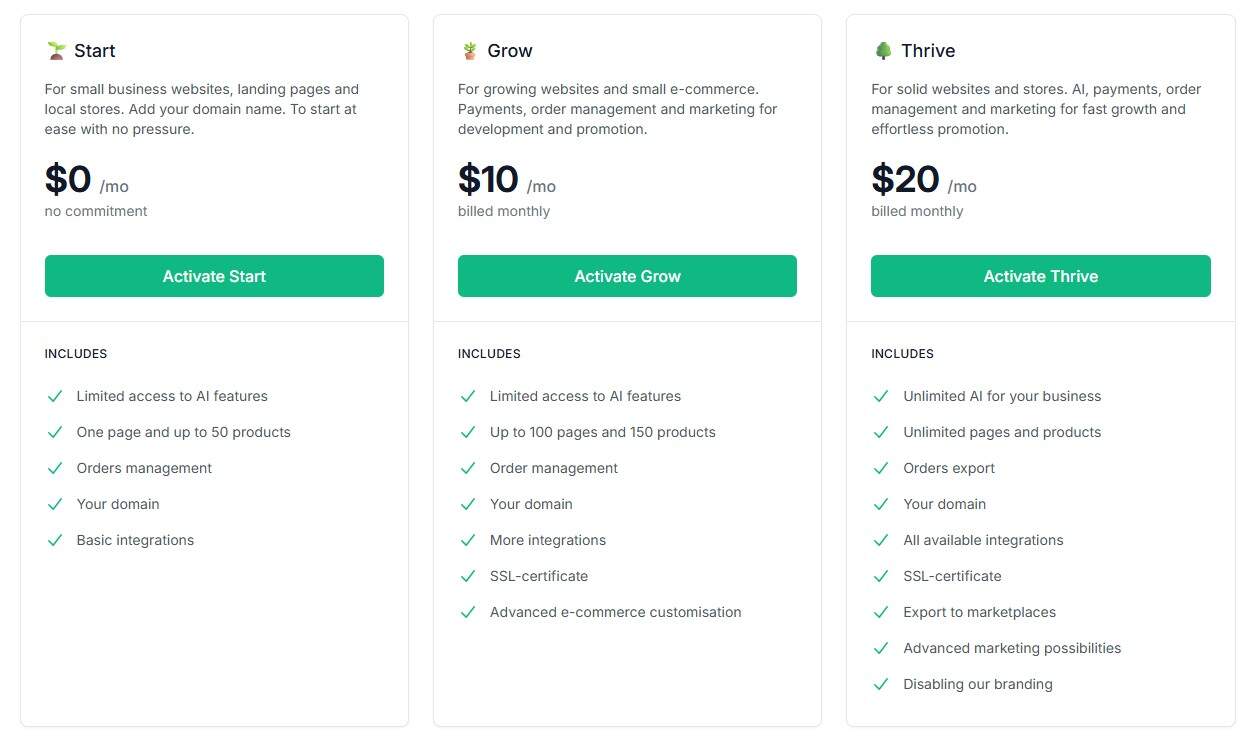The image size is (1252, 736).
Task: Click the checkmark next to Basic integrations
Action: click(55, 540)
